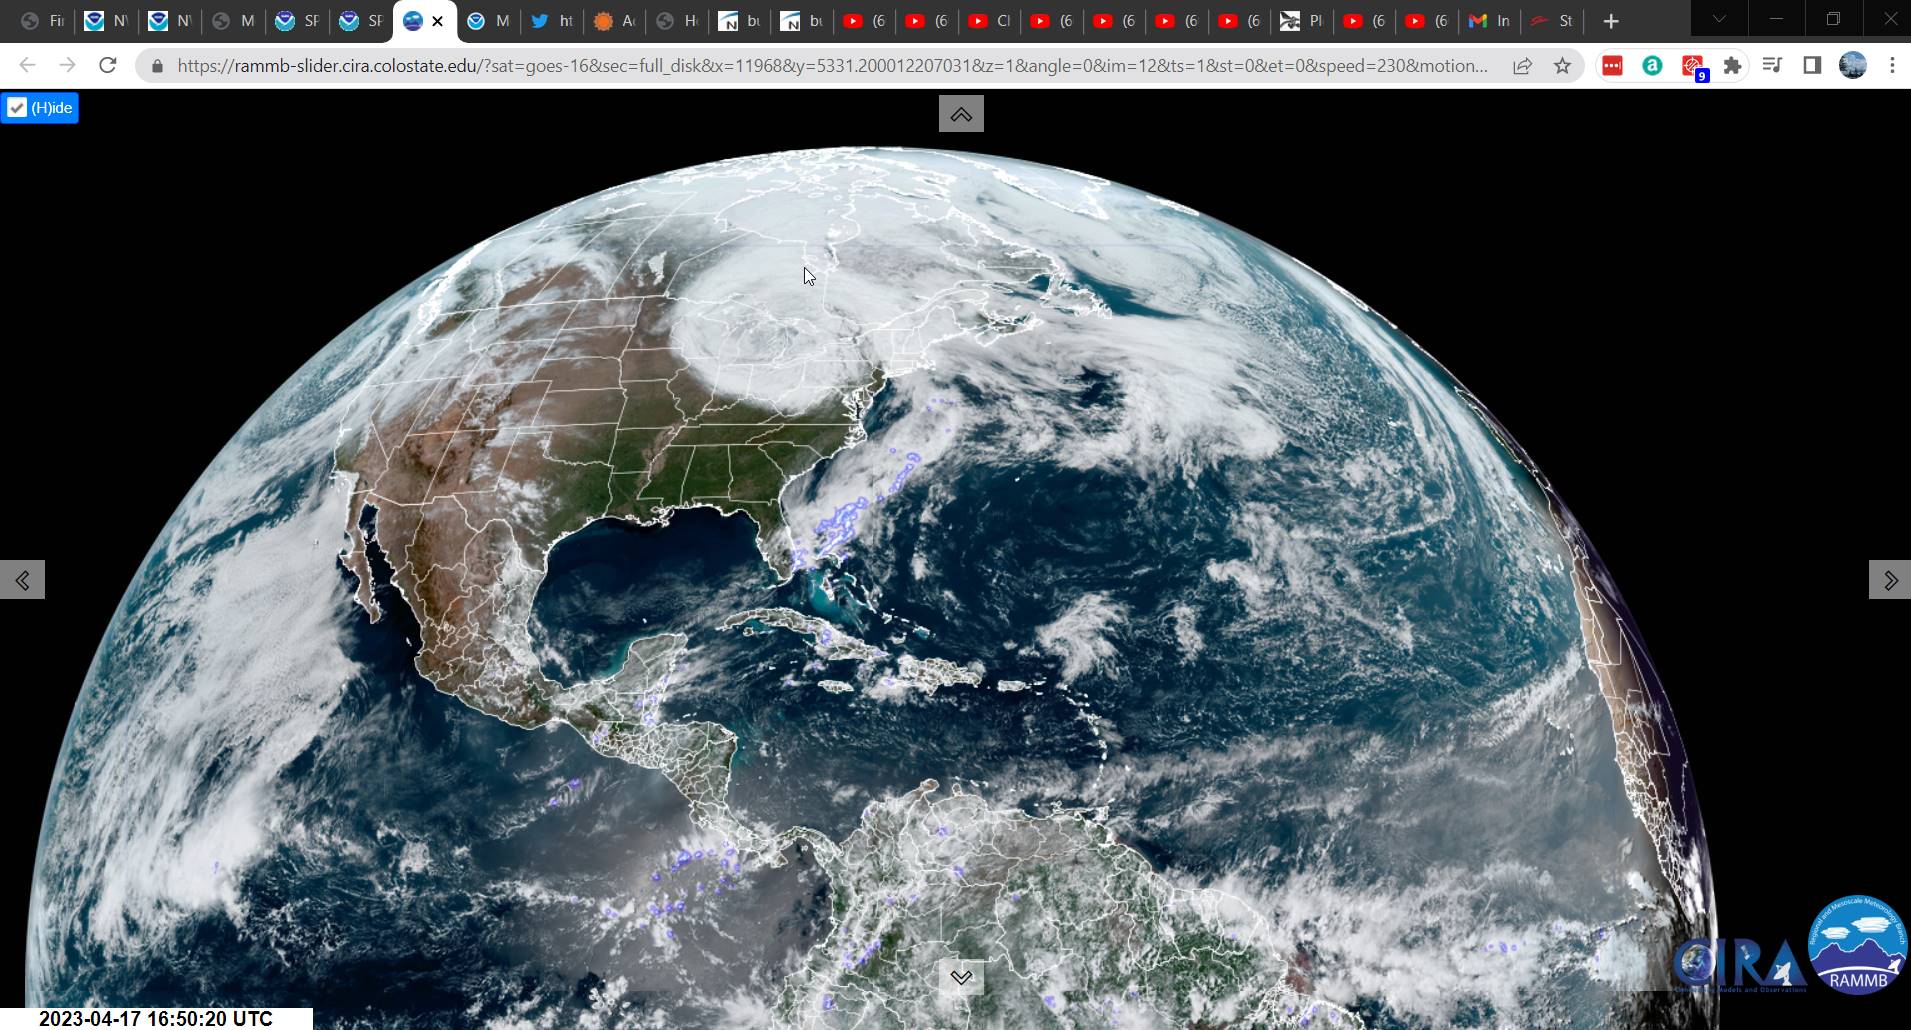The width and height of the screenshot is (1911, 1030).
Task: Open the Extensions puzzle icon
Action: 1732,66
